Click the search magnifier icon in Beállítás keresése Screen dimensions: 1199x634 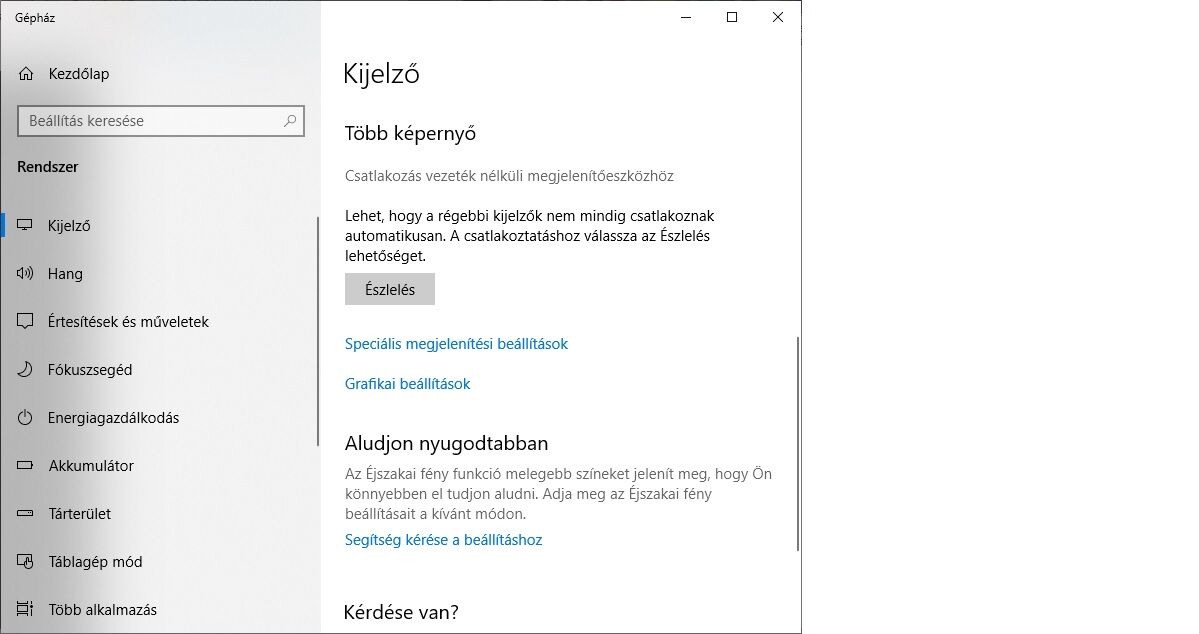coord(290,121)
